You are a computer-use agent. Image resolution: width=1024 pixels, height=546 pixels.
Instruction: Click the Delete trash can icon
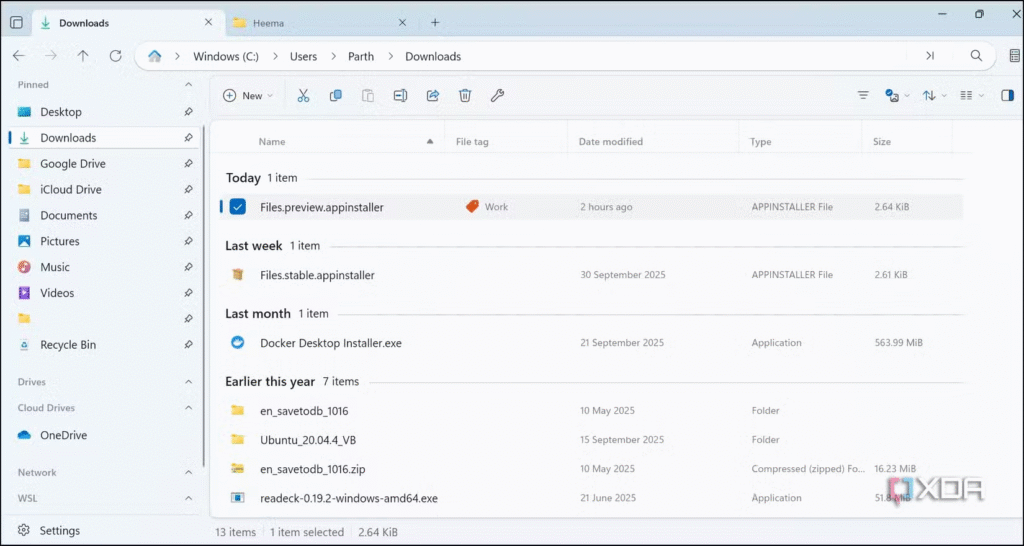(x=465, y=96)
